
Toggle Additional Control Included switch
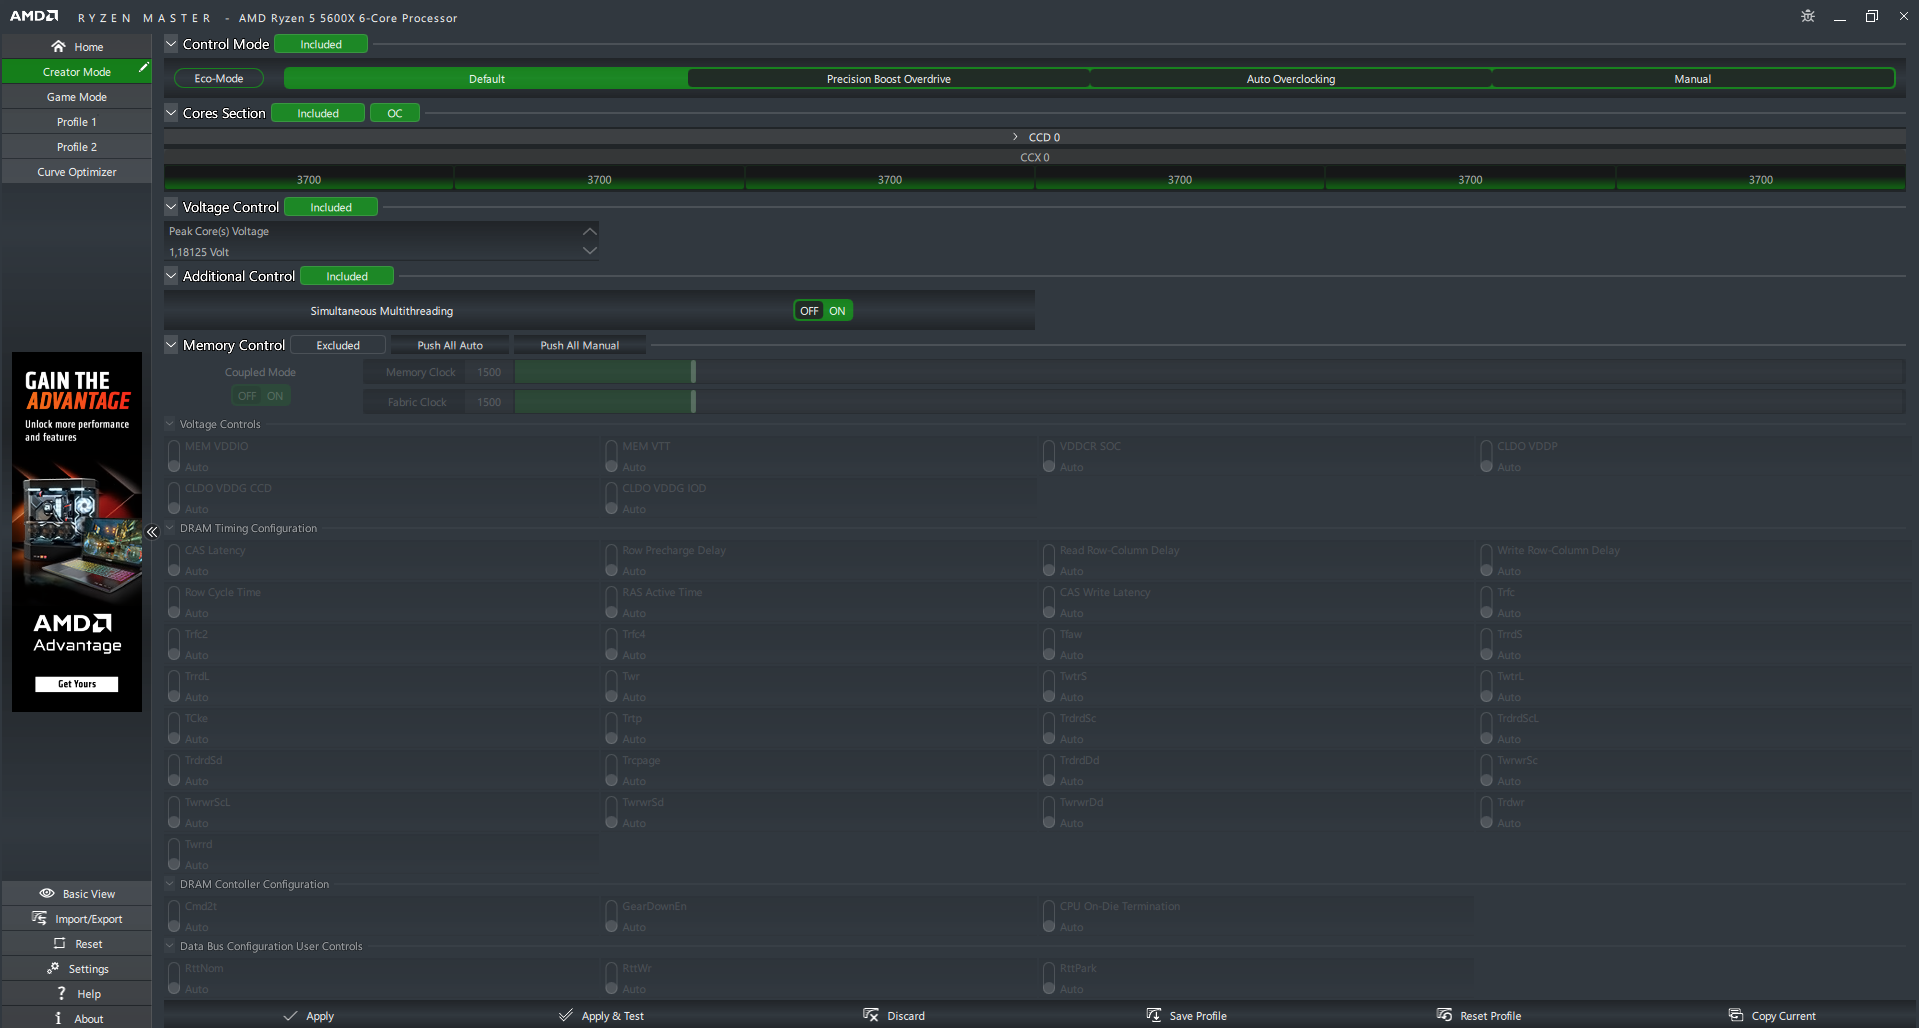pyautogui.click(x=347, y=276)
